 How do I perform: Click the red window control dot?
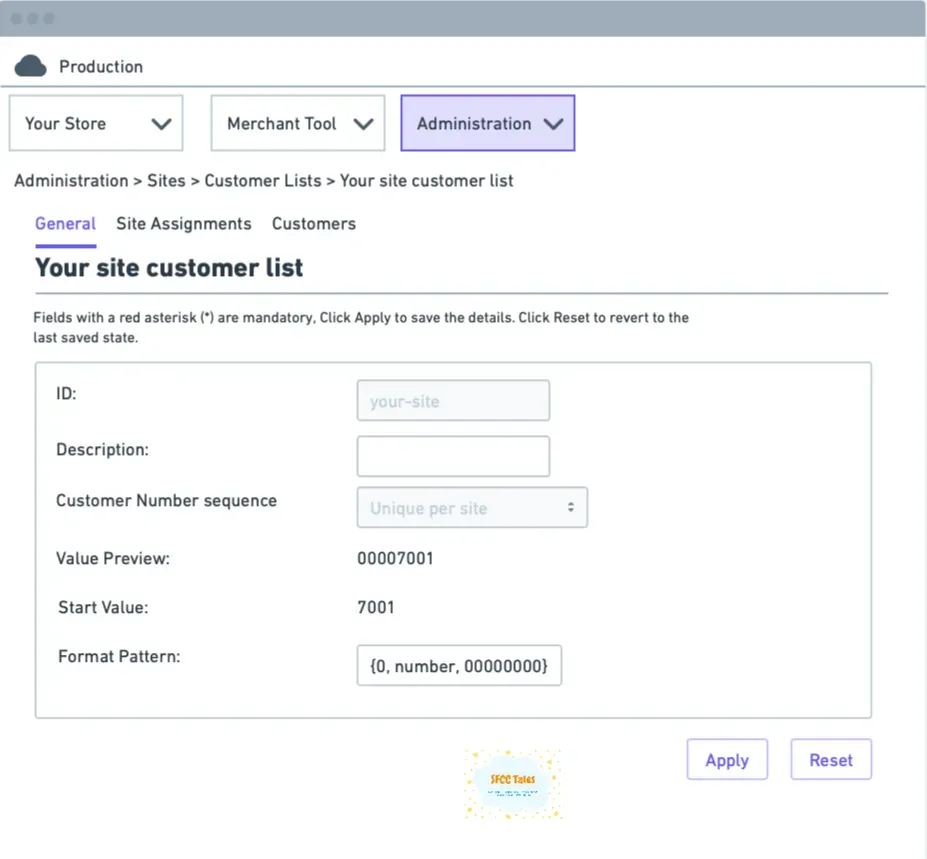pos(16,17)
